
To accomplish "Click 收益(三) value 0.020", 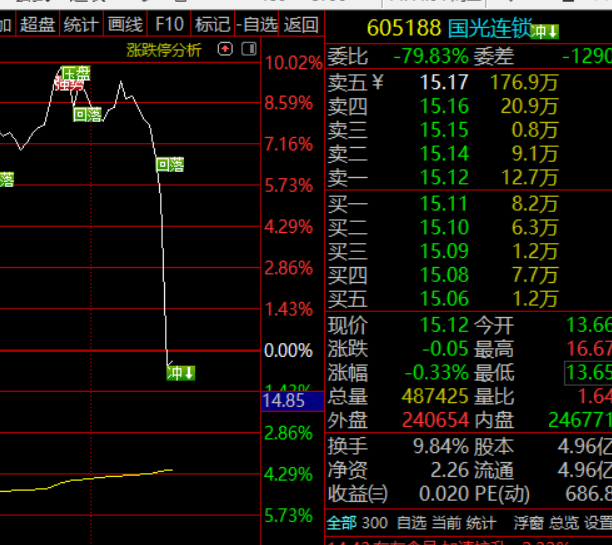I will point(444,494).
